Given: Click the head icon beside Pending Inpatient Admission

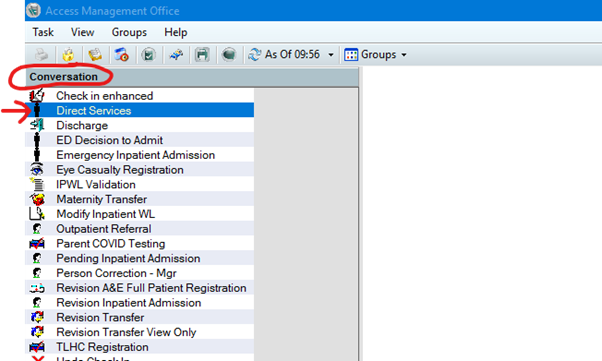Looking at the screenshot, I should tap(37, 258).
